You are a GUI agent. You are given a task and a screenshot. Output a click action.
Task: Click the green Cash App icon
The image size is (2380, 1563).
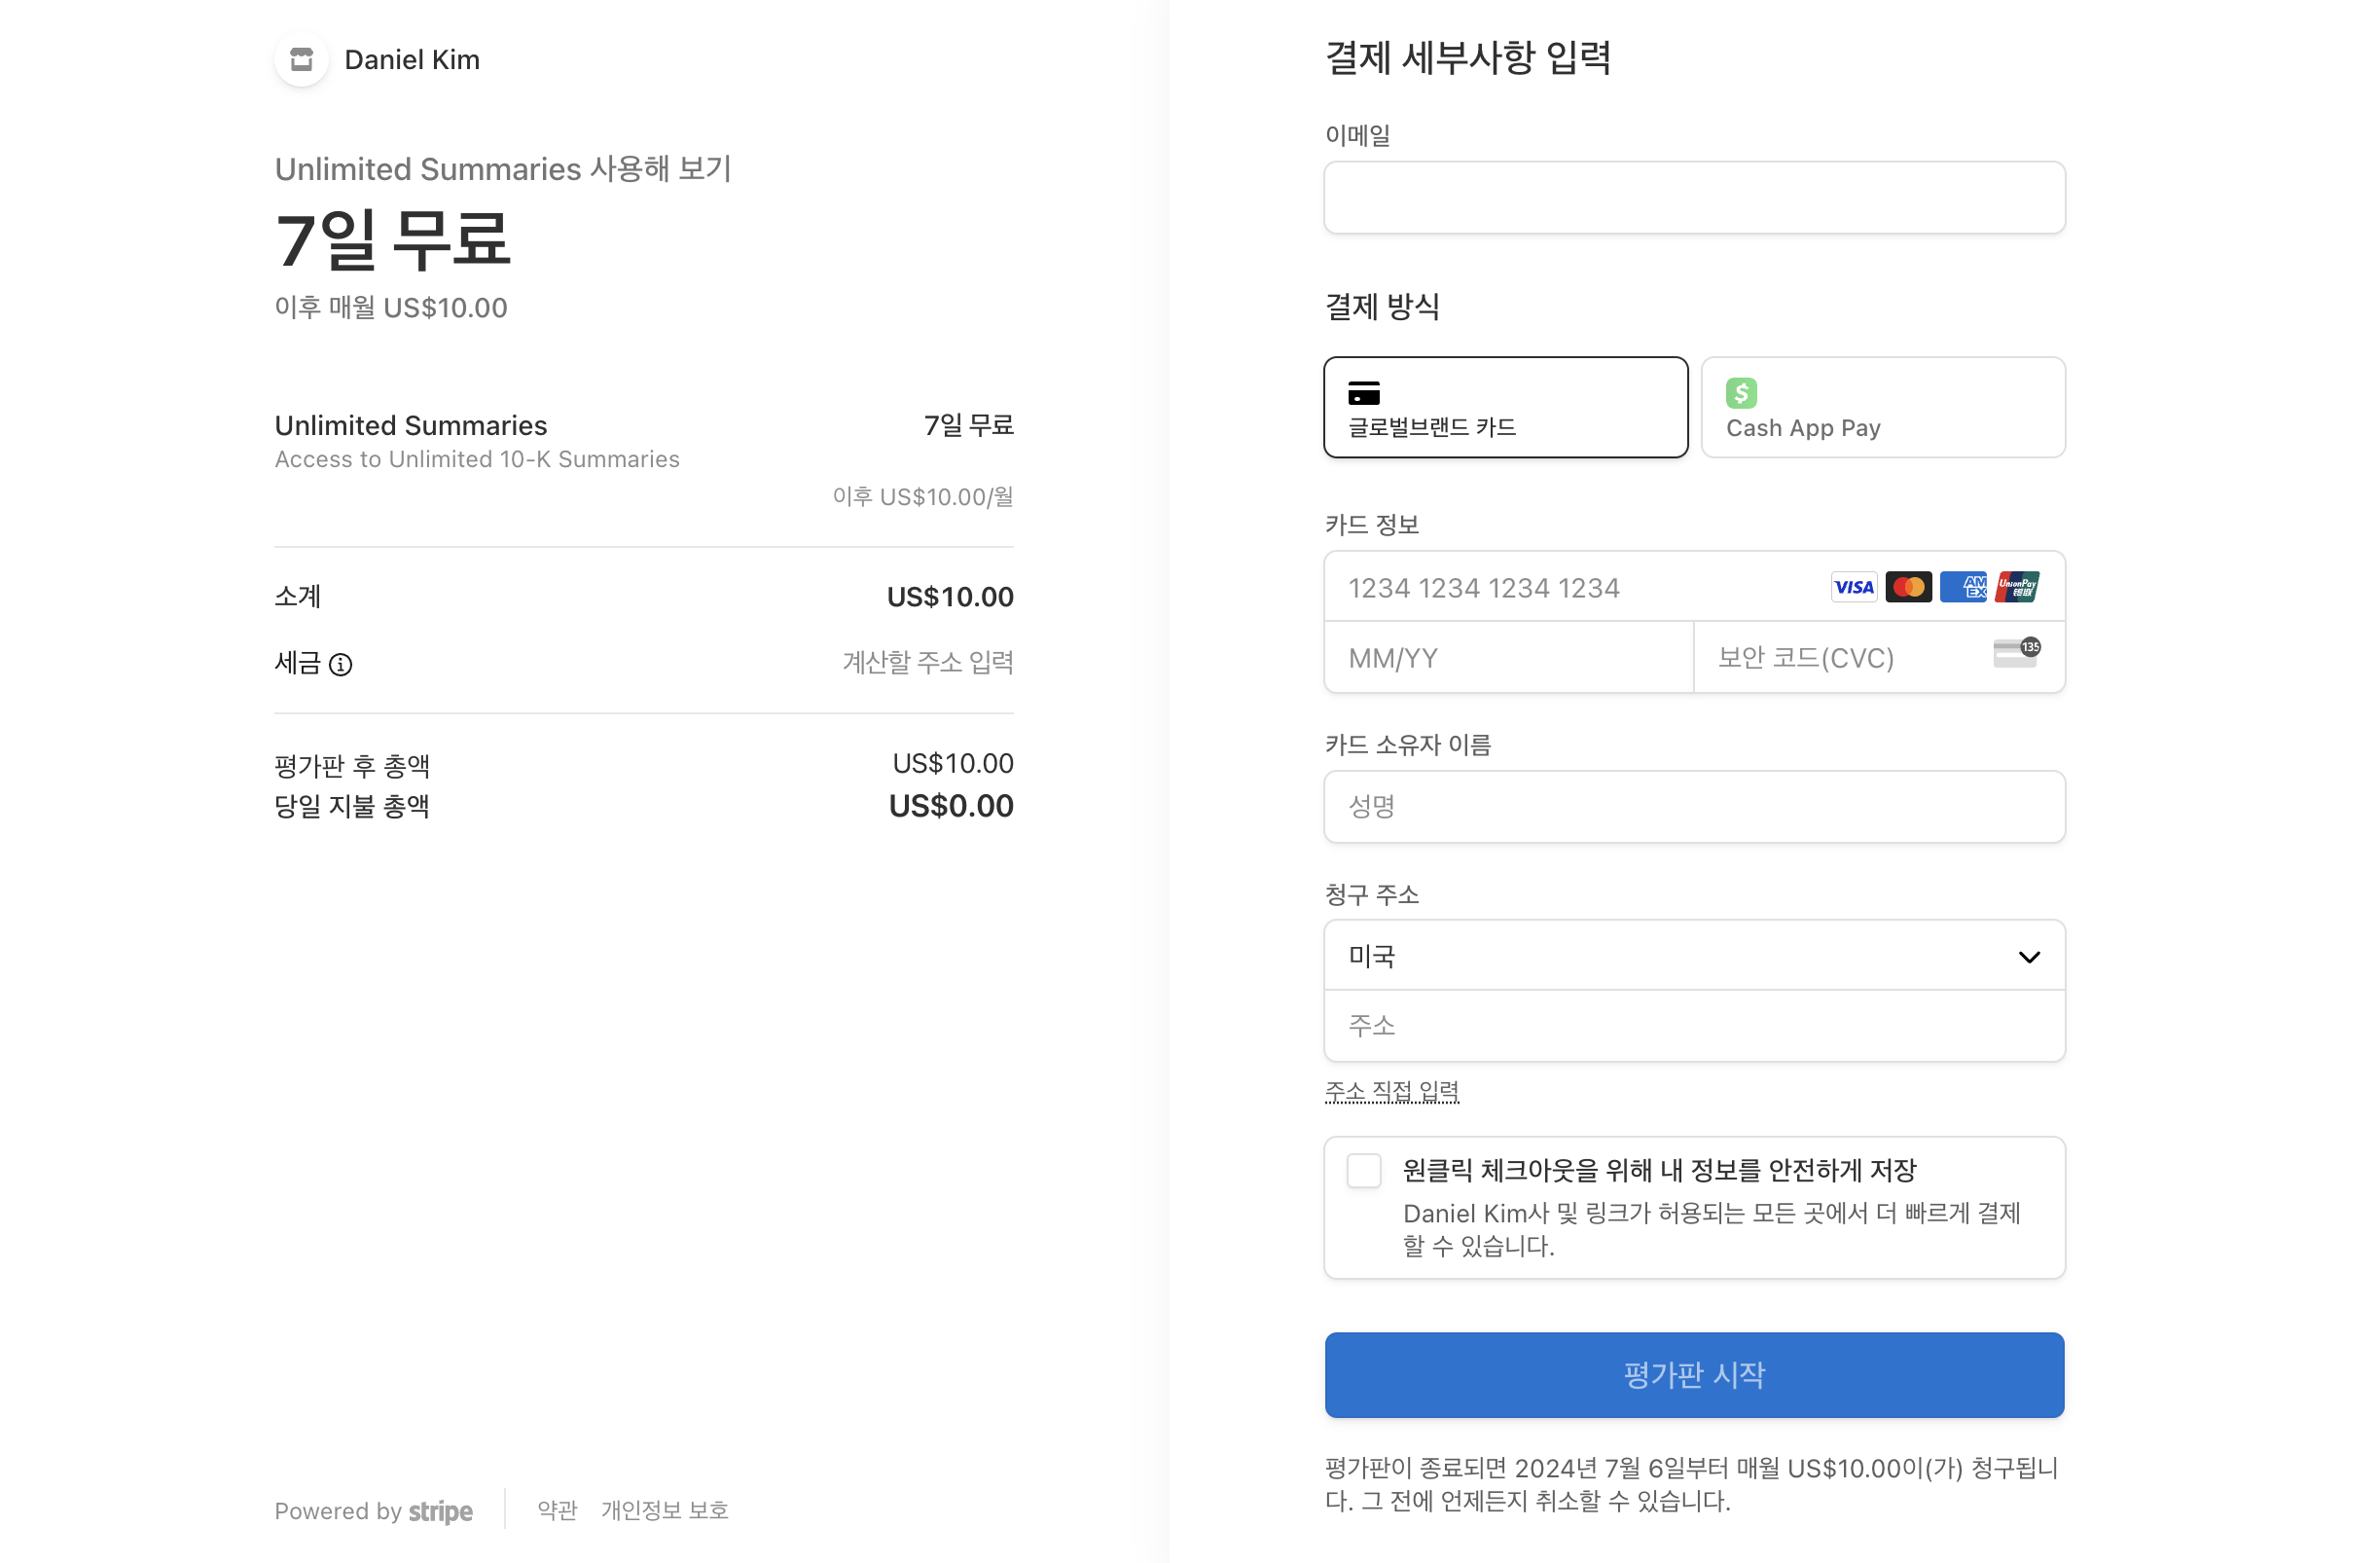1741,393
